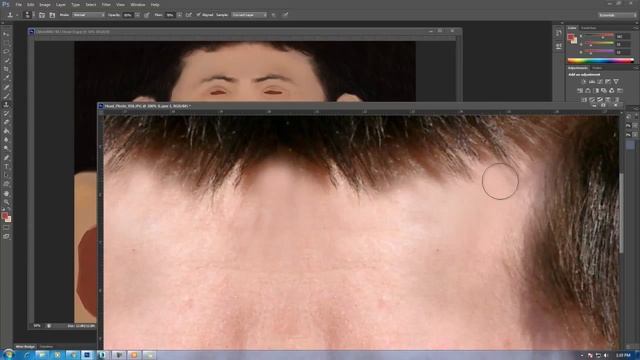This screenshot has height=360, width=640.
Task: Add a Curves adjustment
Action: pyautogui.click(x=600, y=82)
